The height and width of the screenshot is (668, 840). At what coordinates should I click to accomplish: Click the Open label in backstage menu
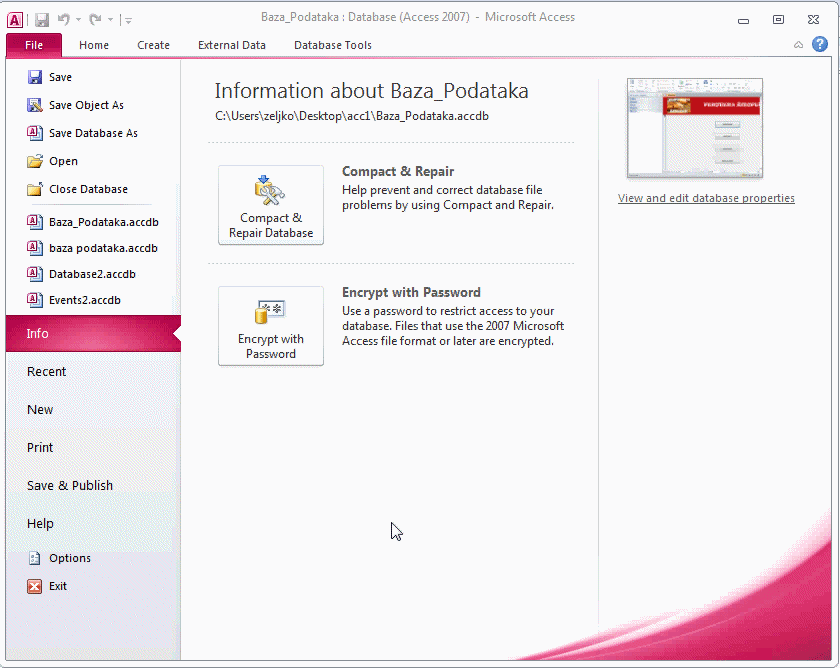(x=63, y=161)
